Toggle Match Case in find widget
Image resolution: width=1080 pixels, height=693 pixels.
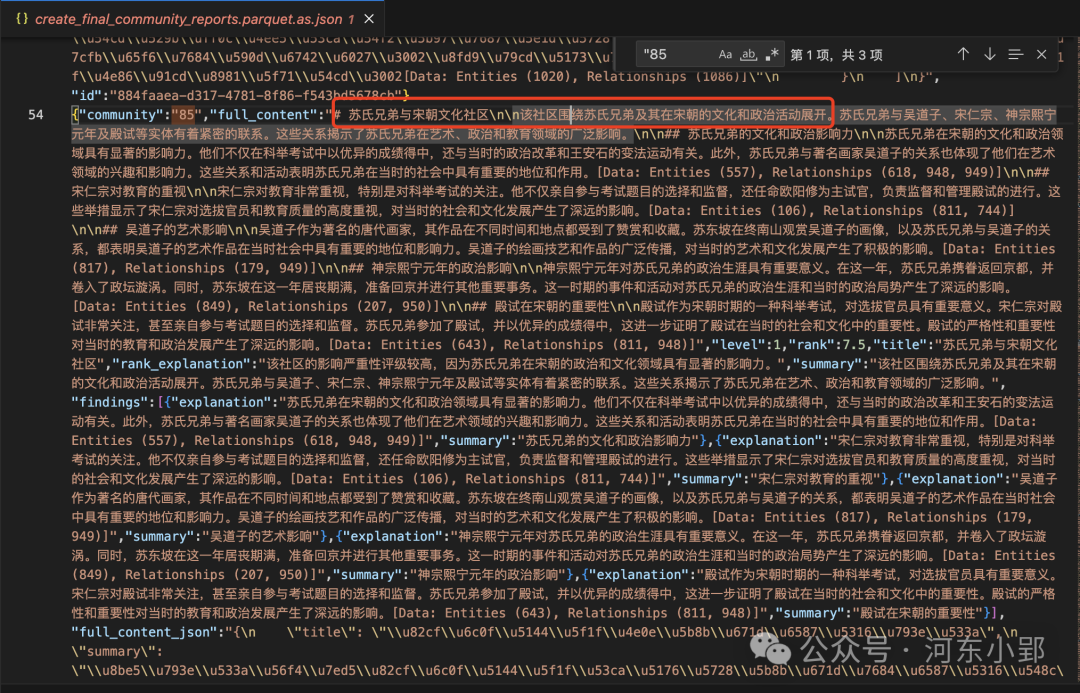tap(725, 54)
